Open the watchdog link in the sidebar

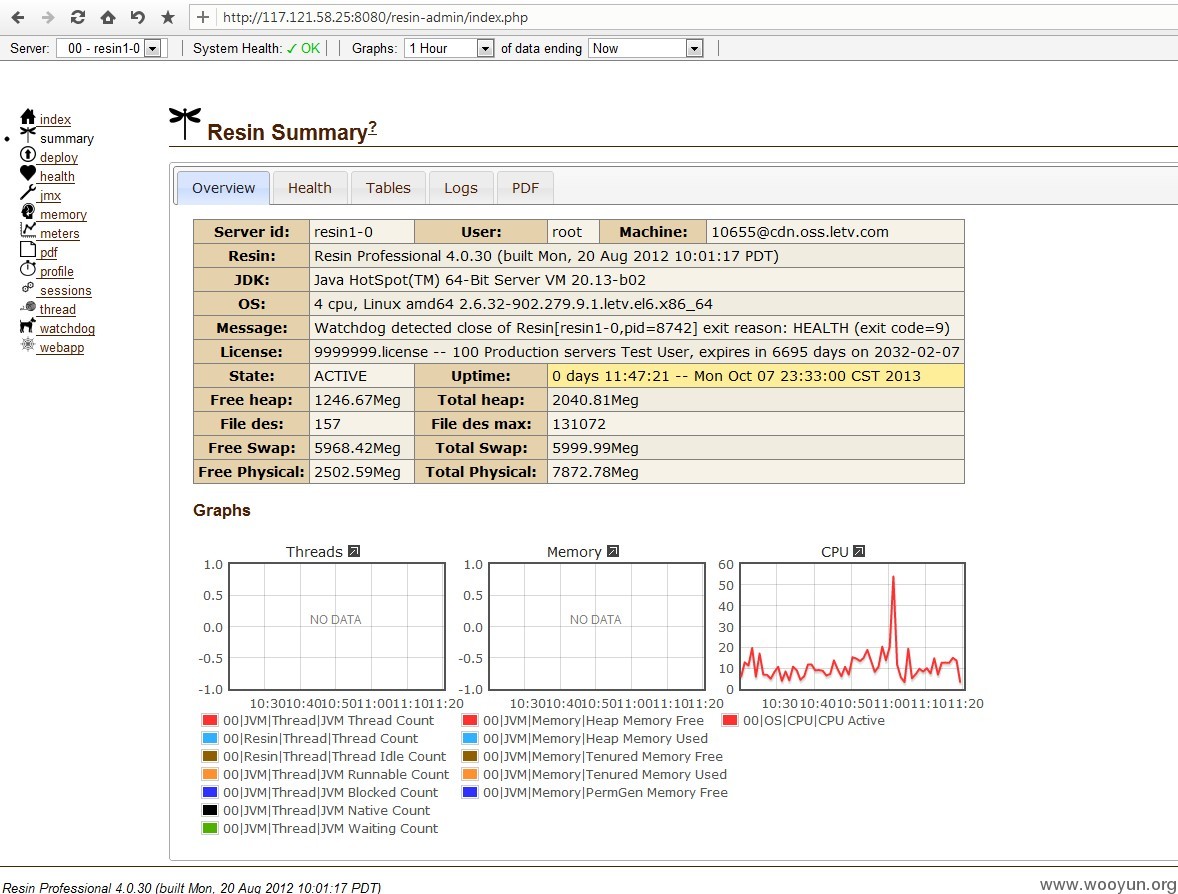67,329
